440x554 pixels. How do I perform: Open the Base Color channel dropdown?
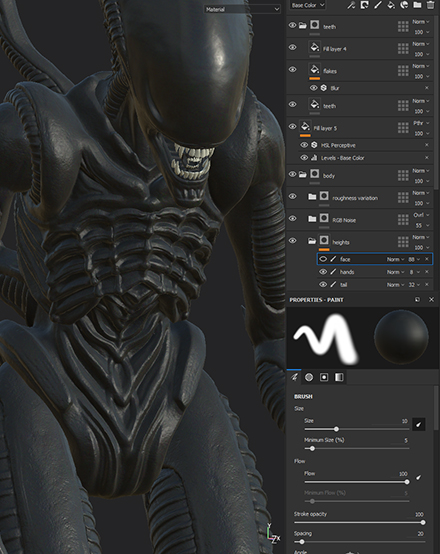coord(307,5)
